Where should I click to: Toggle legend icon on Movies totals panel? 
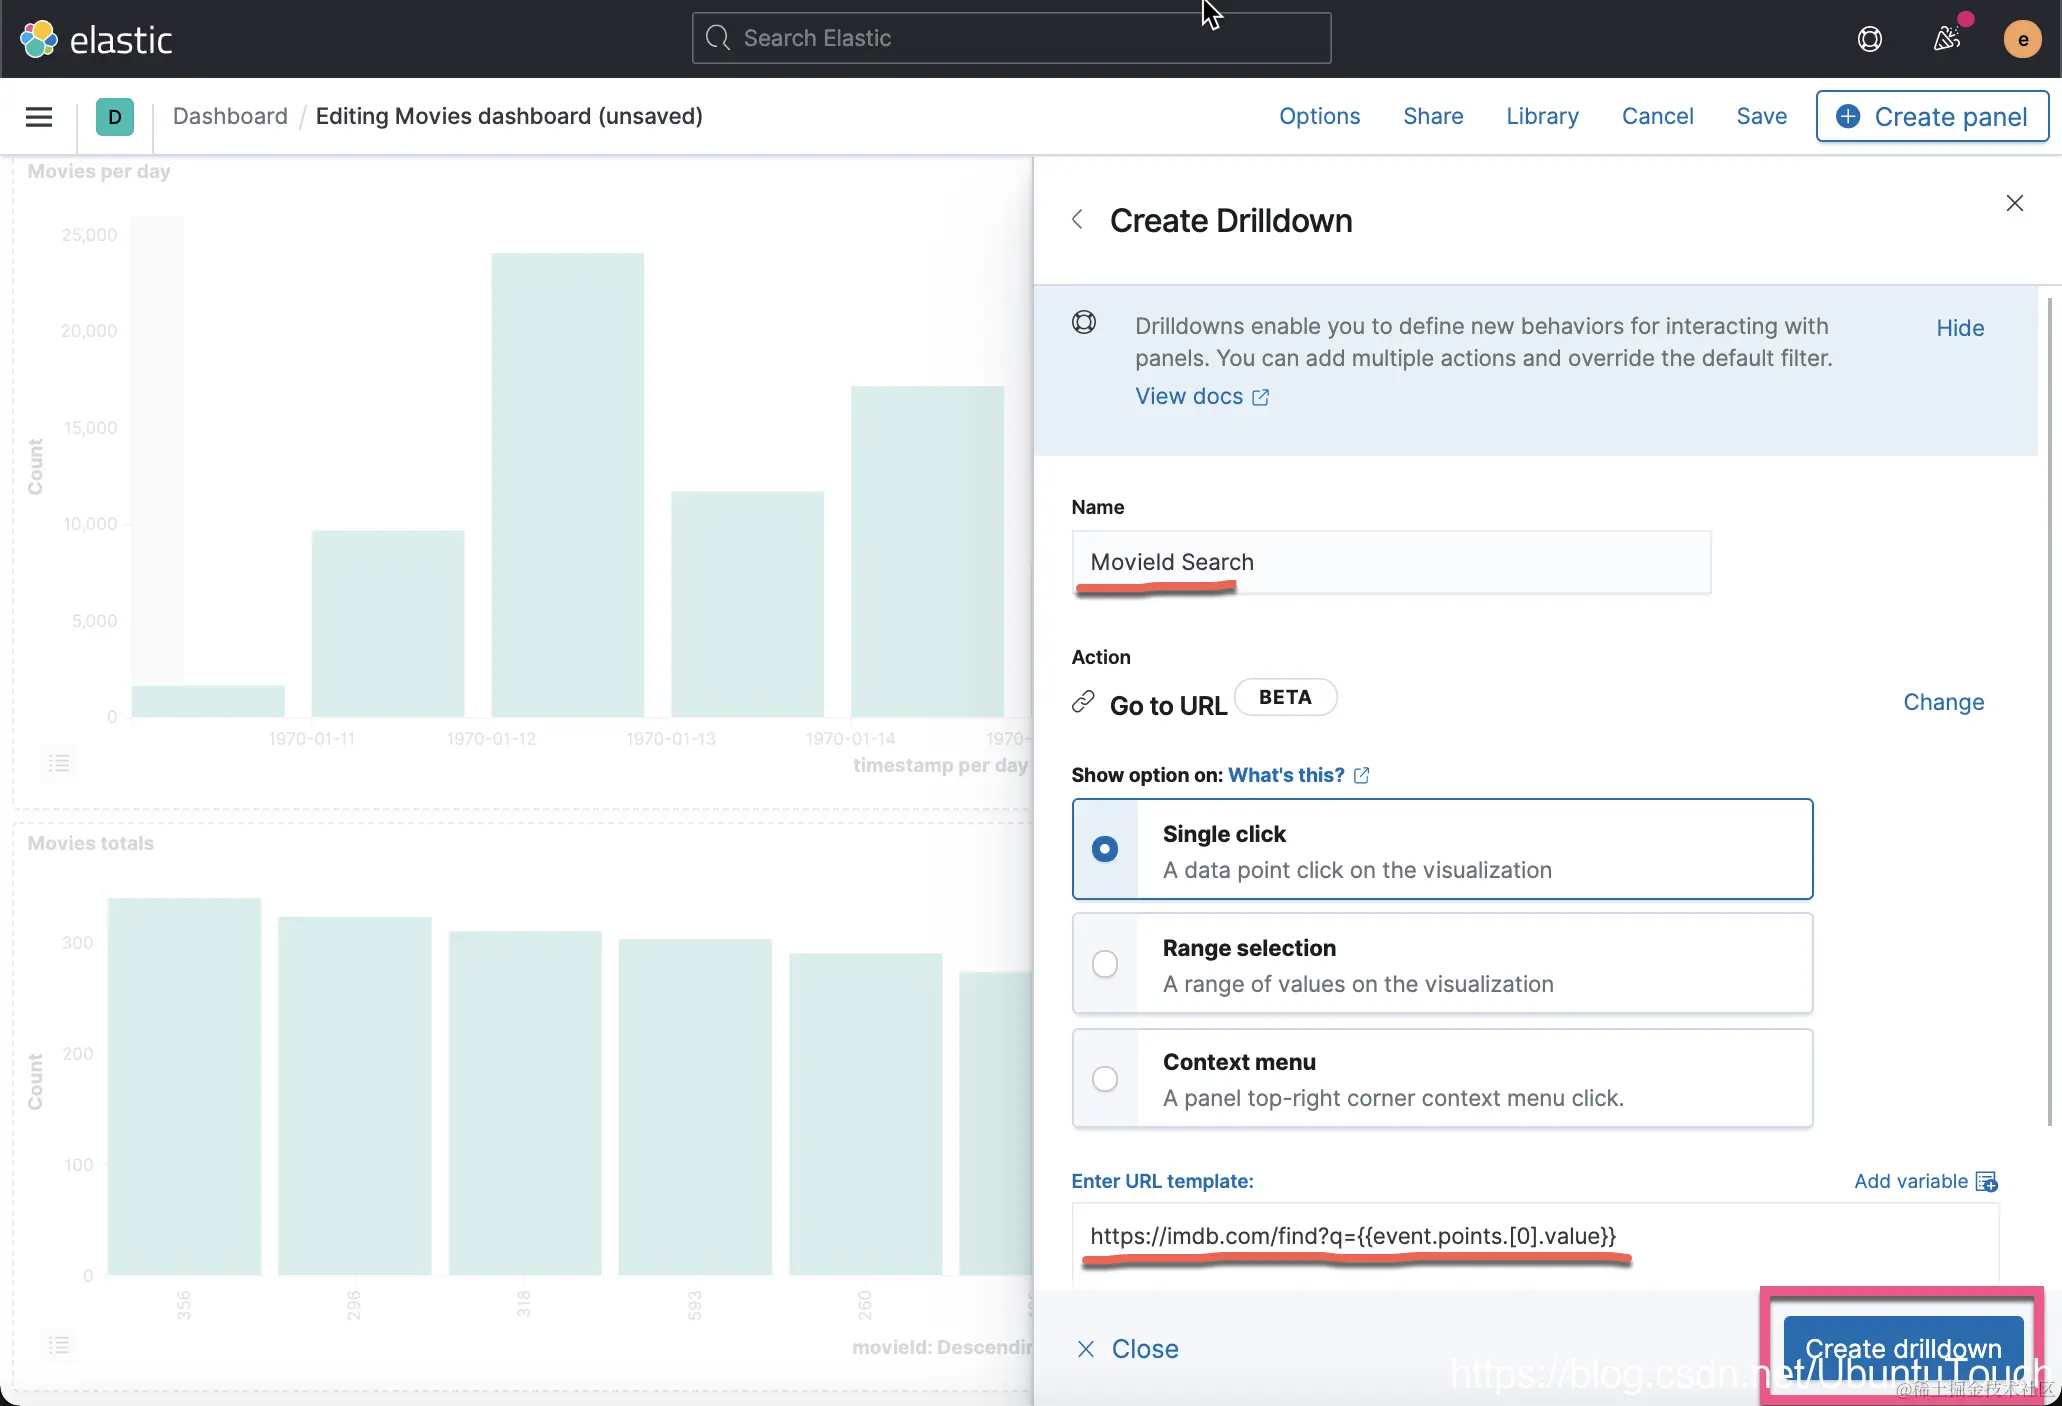coord(59,1344)
